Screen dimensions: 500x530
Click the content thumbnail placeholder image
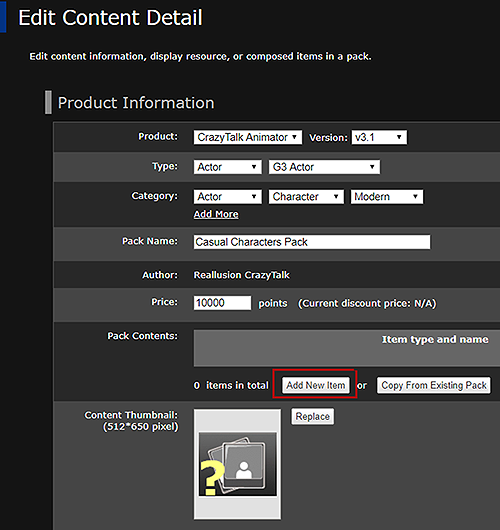coord(237,464)
